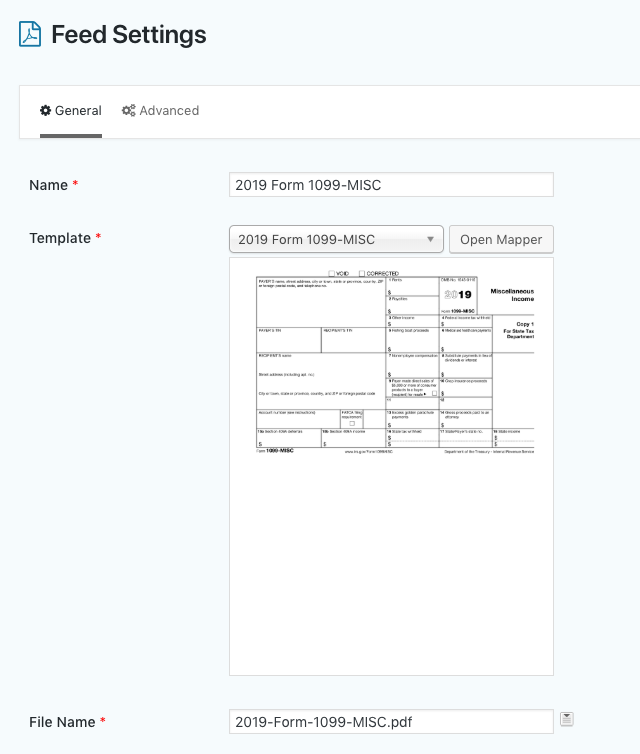640x754 pixels.
Task: Click the gear icon on General tab
Action: 46,111
